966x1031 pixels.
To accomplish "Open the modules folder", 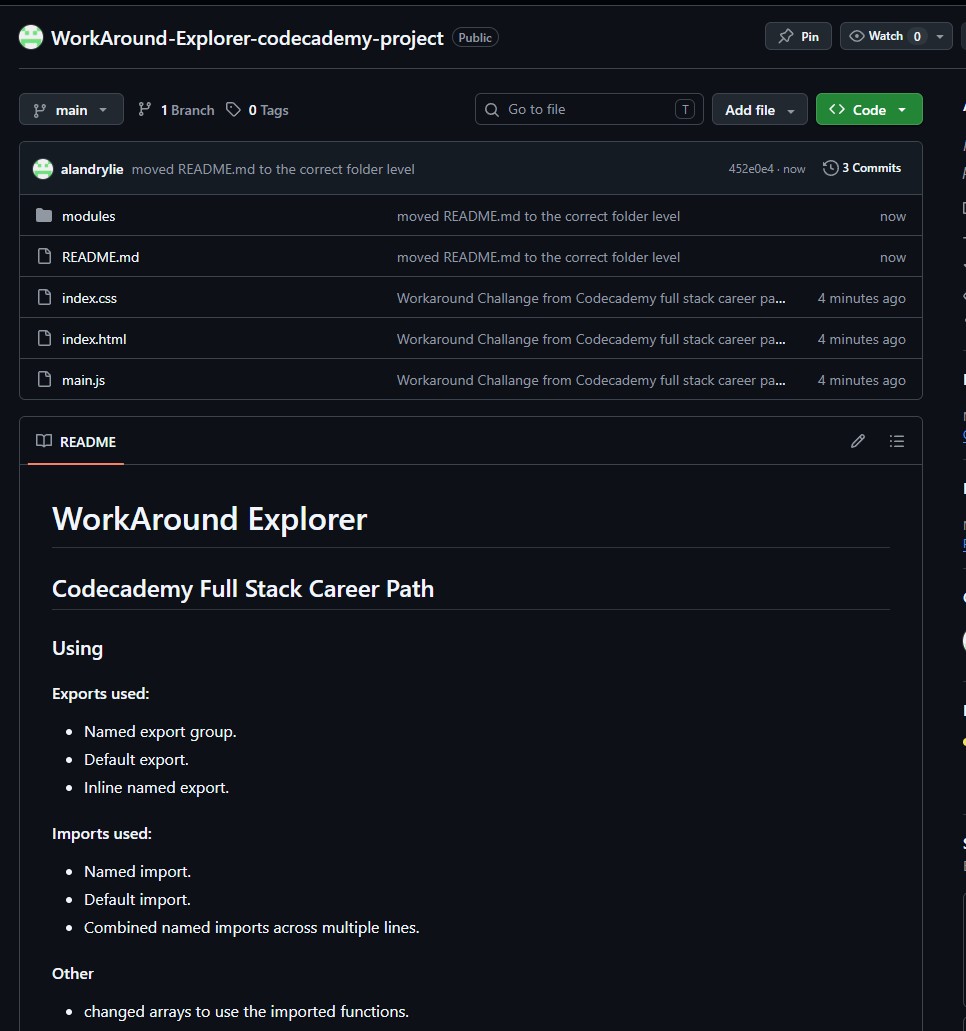I will (x=88, y=216).
